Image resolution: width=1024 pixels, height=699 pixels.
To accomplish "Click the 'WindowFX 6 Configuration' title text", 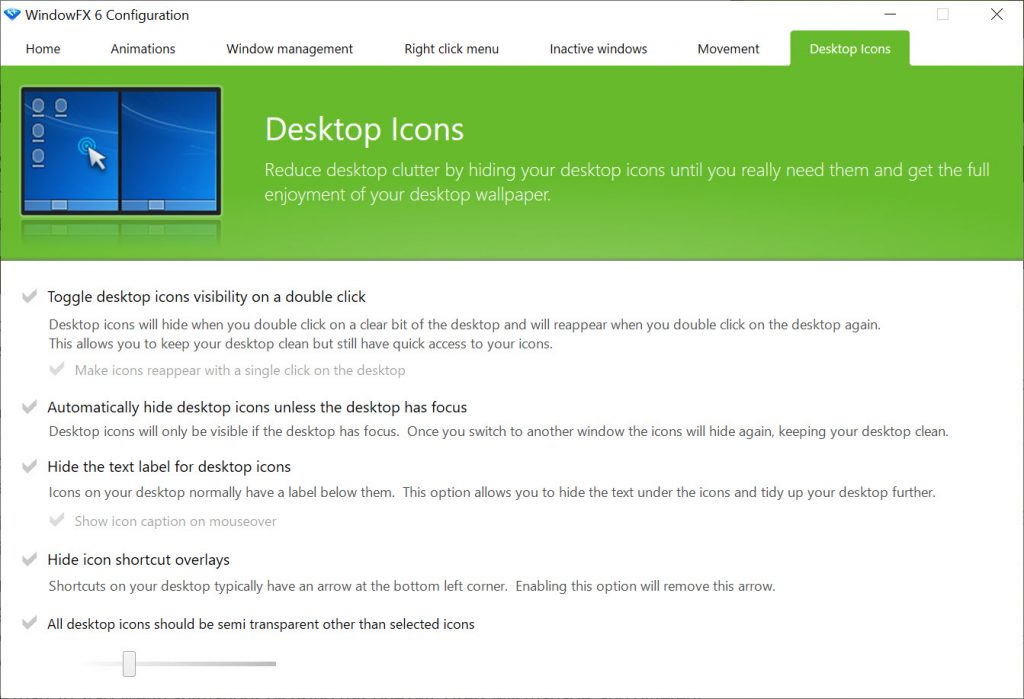I will point(107,15).
